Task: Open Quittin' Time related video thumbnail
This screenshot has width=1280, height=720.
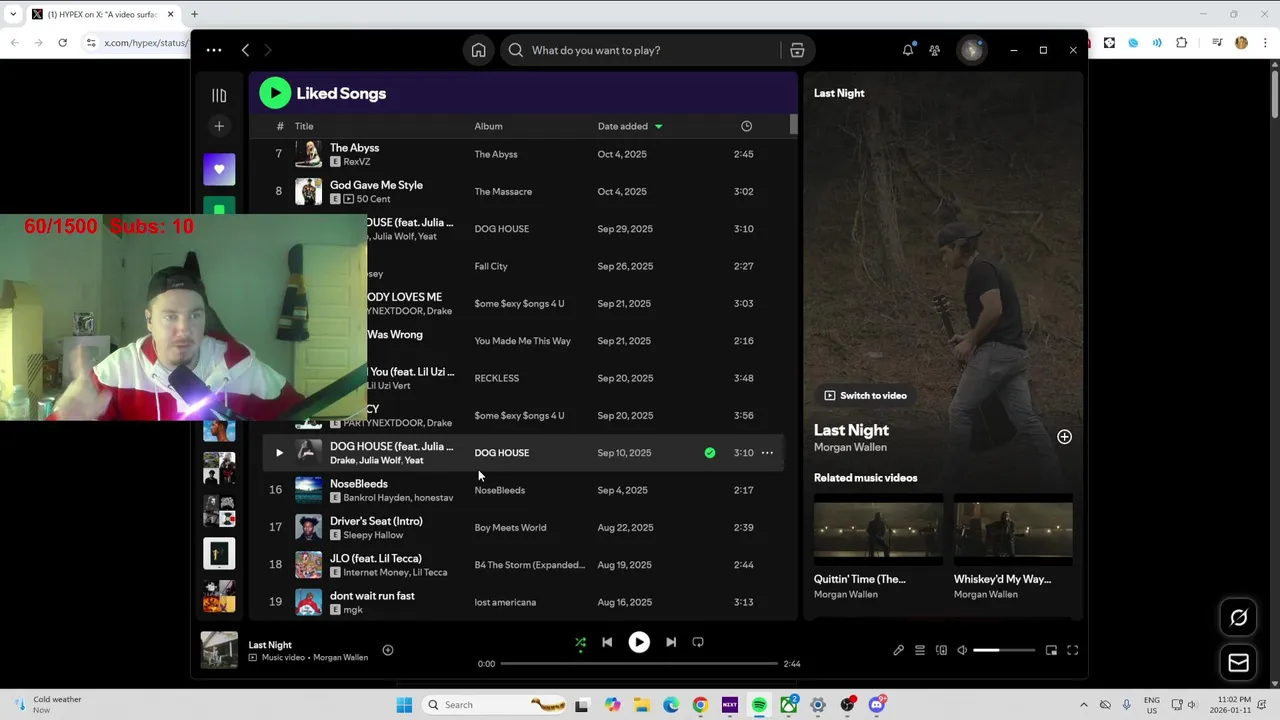Action: [x=878, y=529]
